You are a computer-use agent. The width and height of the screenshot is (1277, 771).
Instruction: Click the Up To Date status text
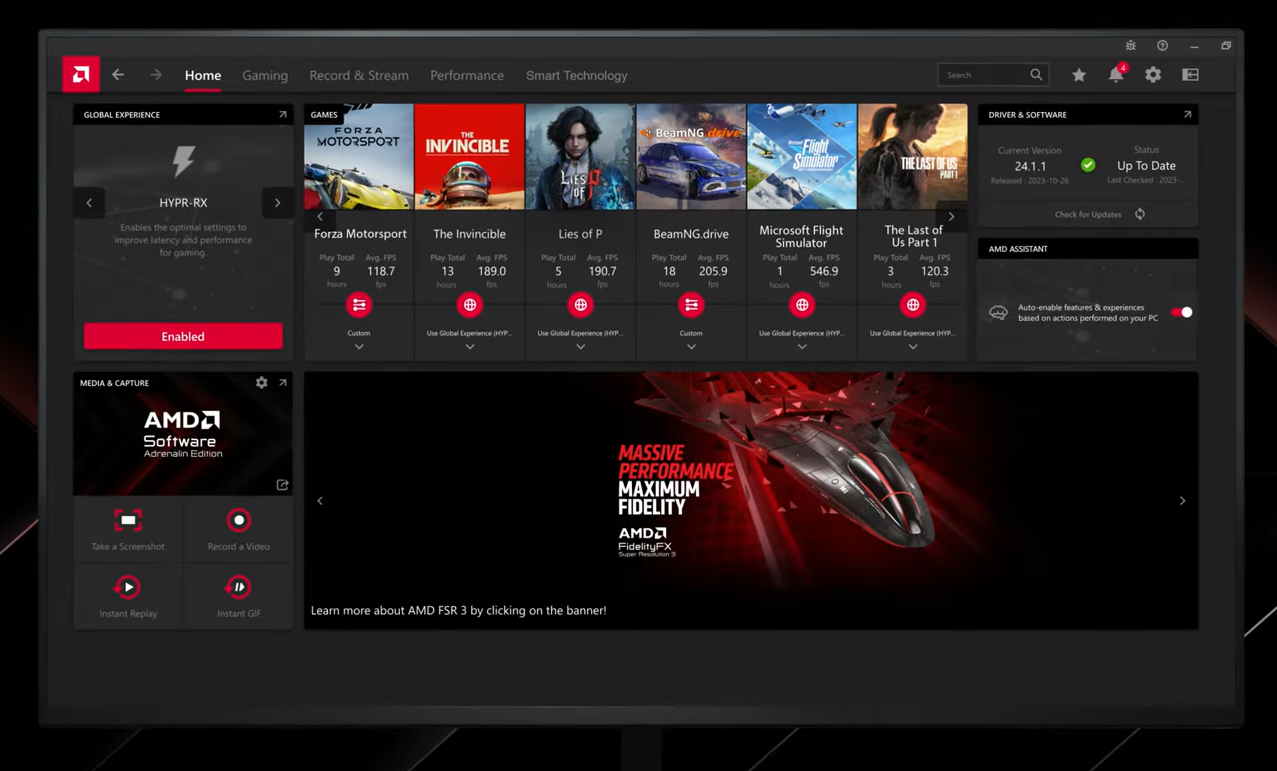(1146, 166)
